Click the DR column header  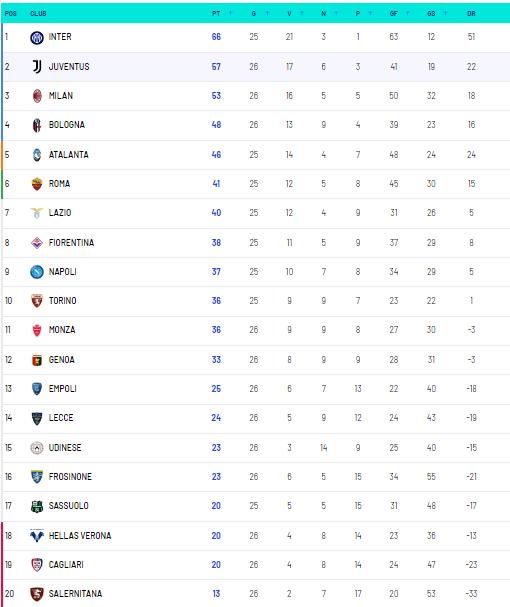pos(471,14)
